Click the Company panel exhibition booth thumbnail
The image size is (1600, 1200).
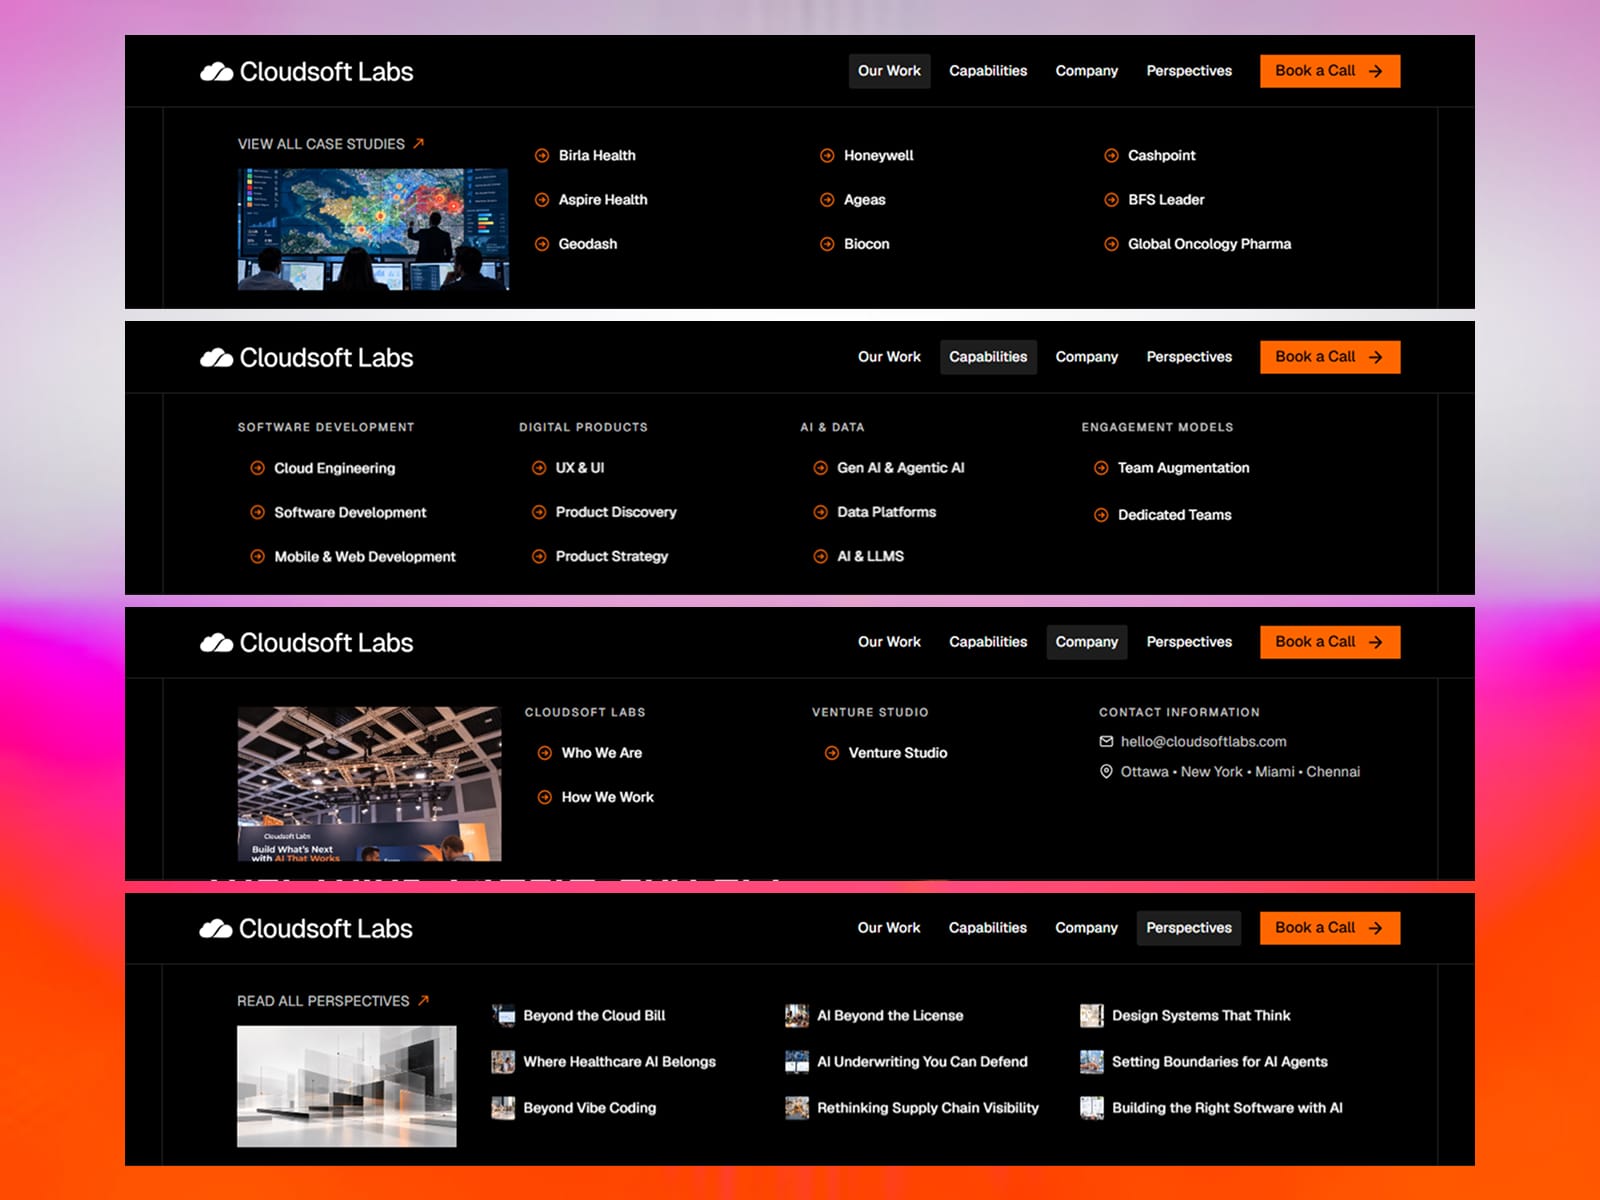click(369, 784)
